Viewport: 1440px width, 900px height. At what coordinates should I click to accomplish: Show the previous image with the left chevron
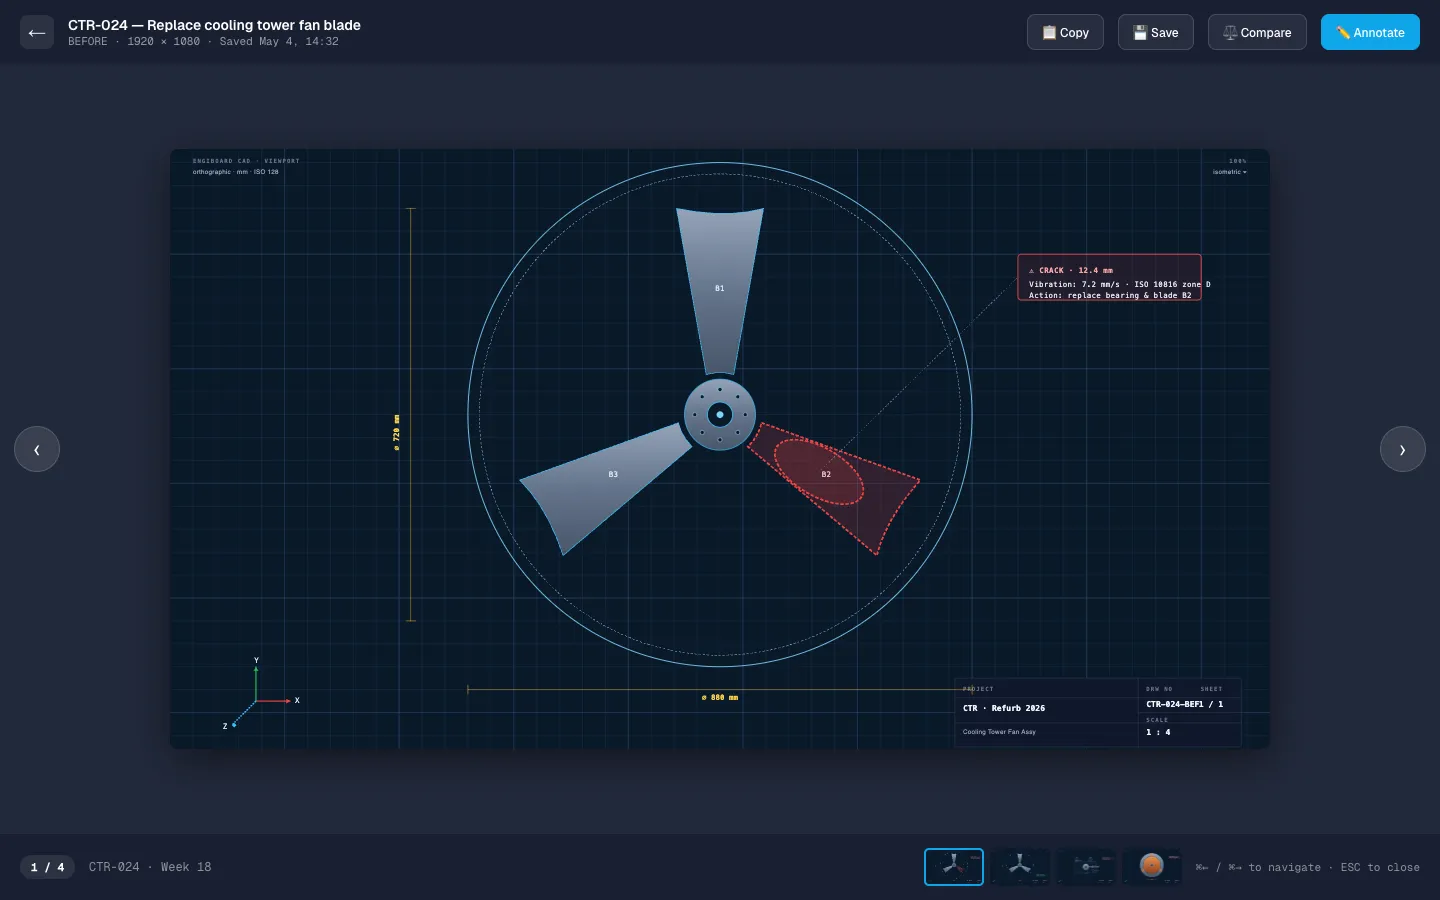tap(37, 449)
